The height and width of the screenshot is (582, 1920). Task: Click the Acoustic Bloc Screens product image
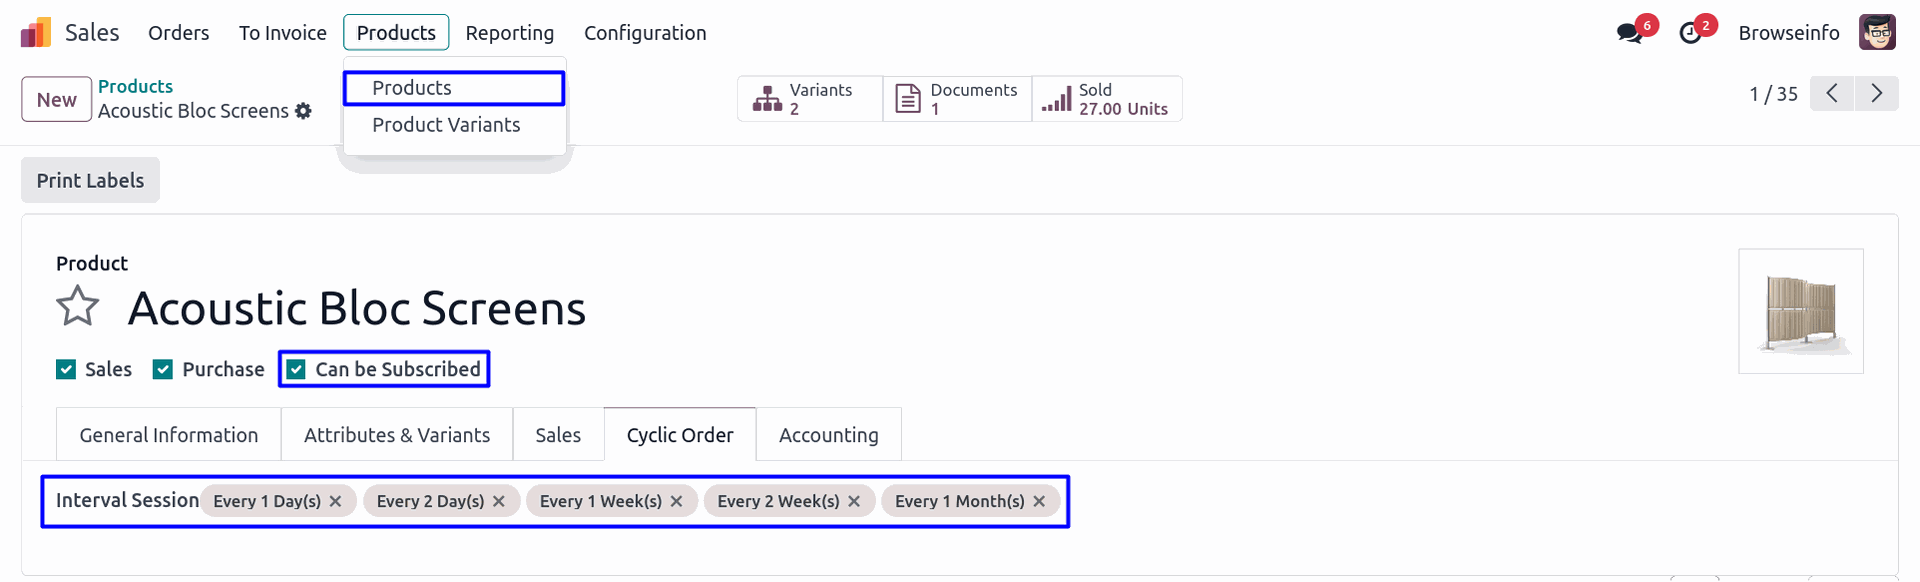1800,312
